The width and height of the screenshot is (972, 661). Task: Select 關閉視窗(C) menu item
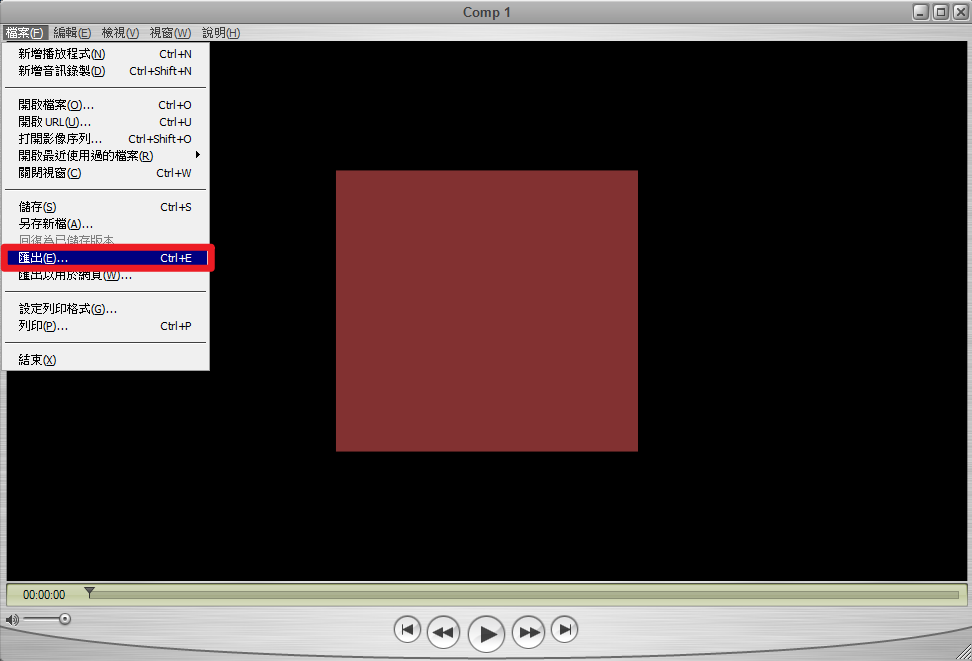point(105,173)
